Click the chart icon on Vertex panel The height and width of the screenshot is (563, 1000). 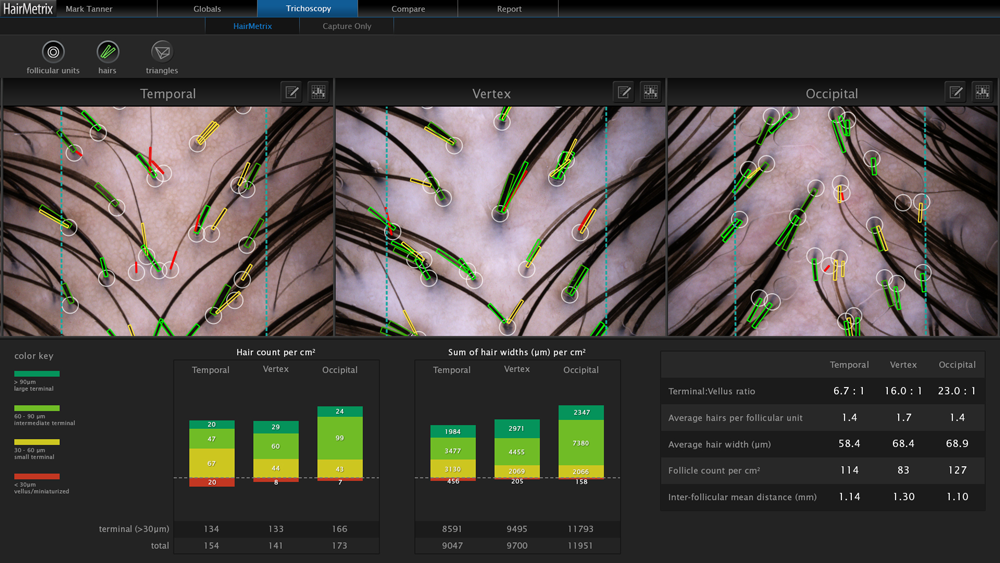(650, 92)
